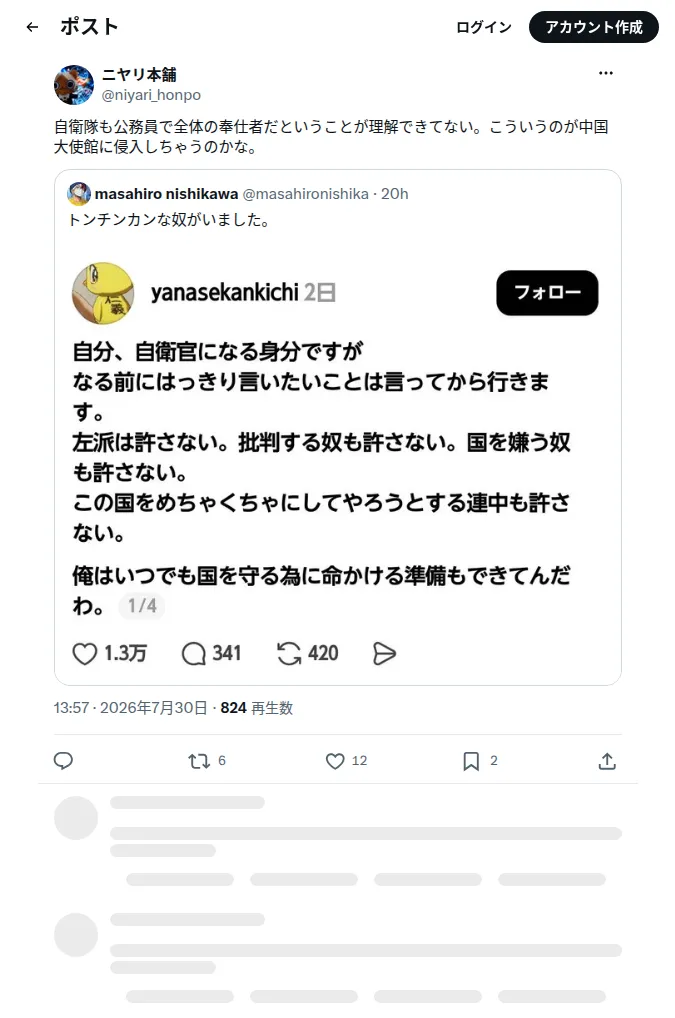Click the ニヤリ本舗 display name
Viewport: 675px width, 1018px height.
pos(139,75)
